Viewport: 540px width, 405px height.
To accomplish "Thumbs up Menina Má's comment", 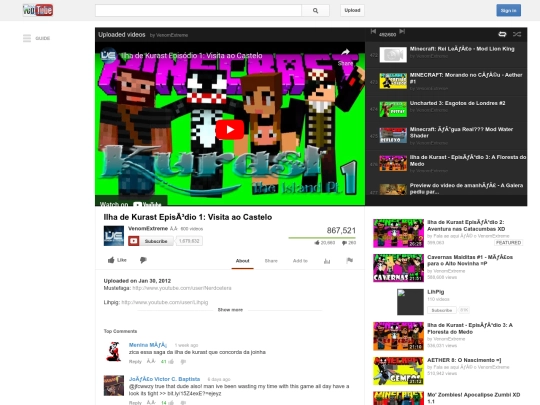I will [172, 362].
